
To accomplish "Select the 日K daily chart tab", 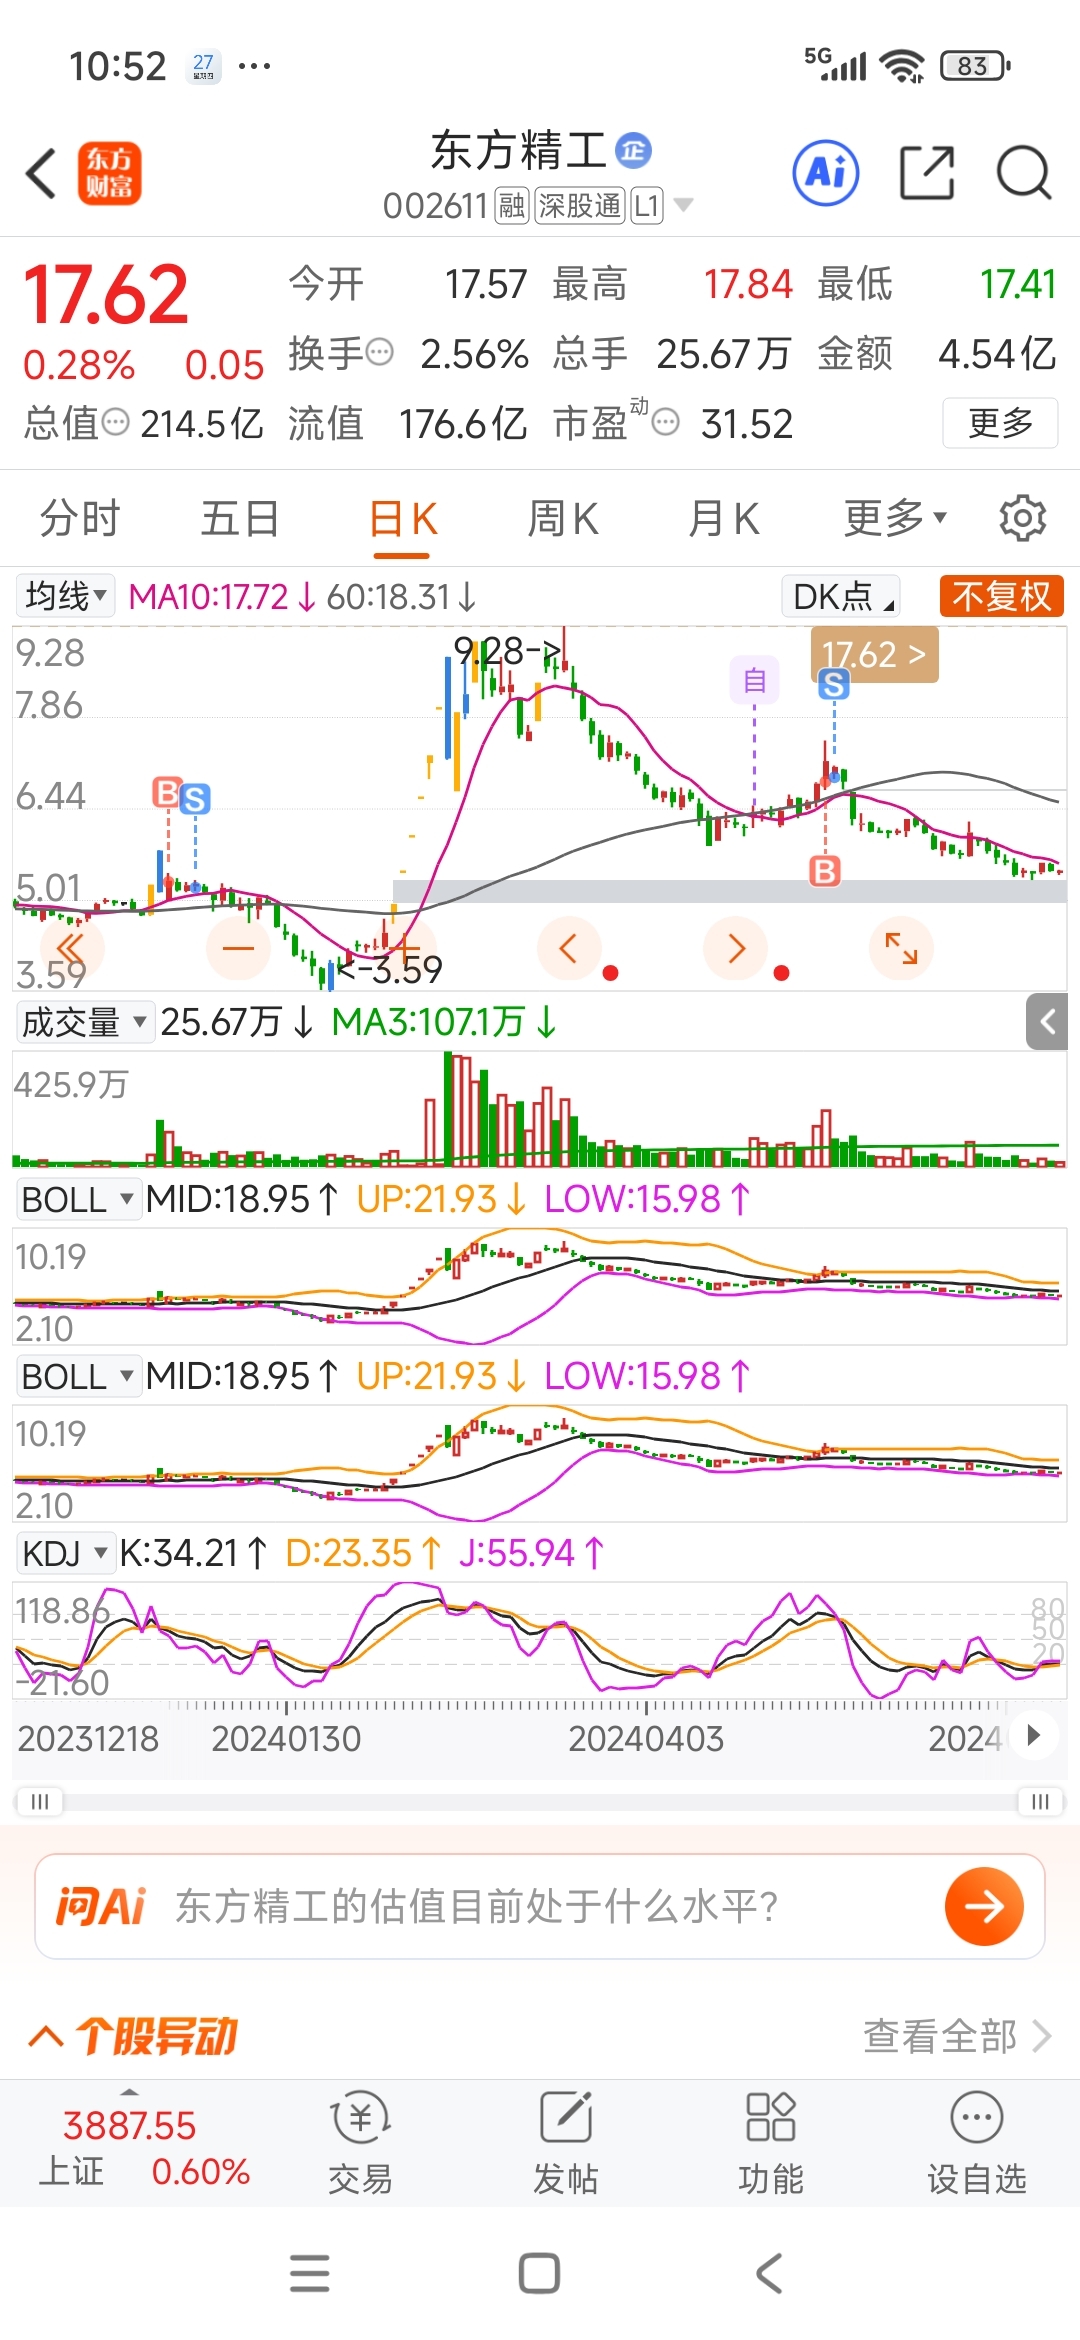I will click(x=403, y=518).
